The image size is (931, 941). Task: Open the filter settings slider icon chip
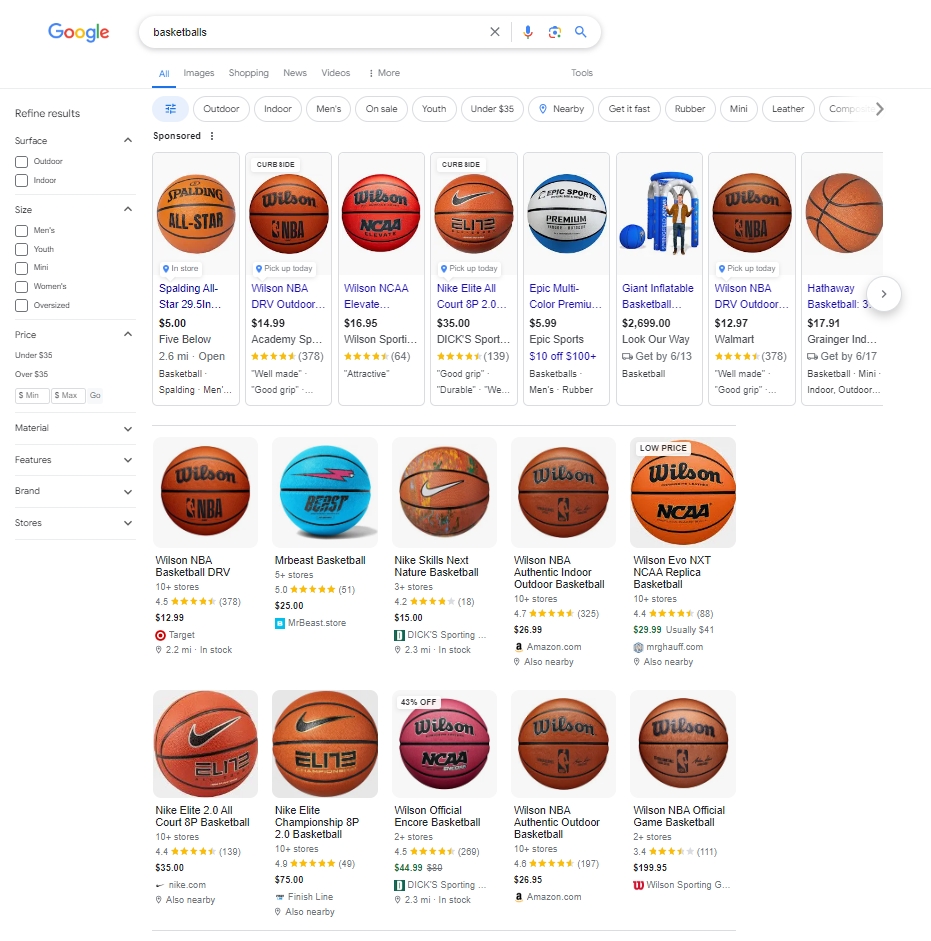point(170,109)
